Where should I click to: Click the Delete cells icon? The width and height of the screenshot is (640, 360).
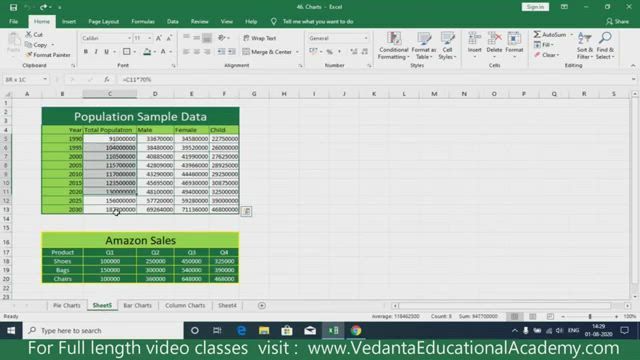point(494,39)
